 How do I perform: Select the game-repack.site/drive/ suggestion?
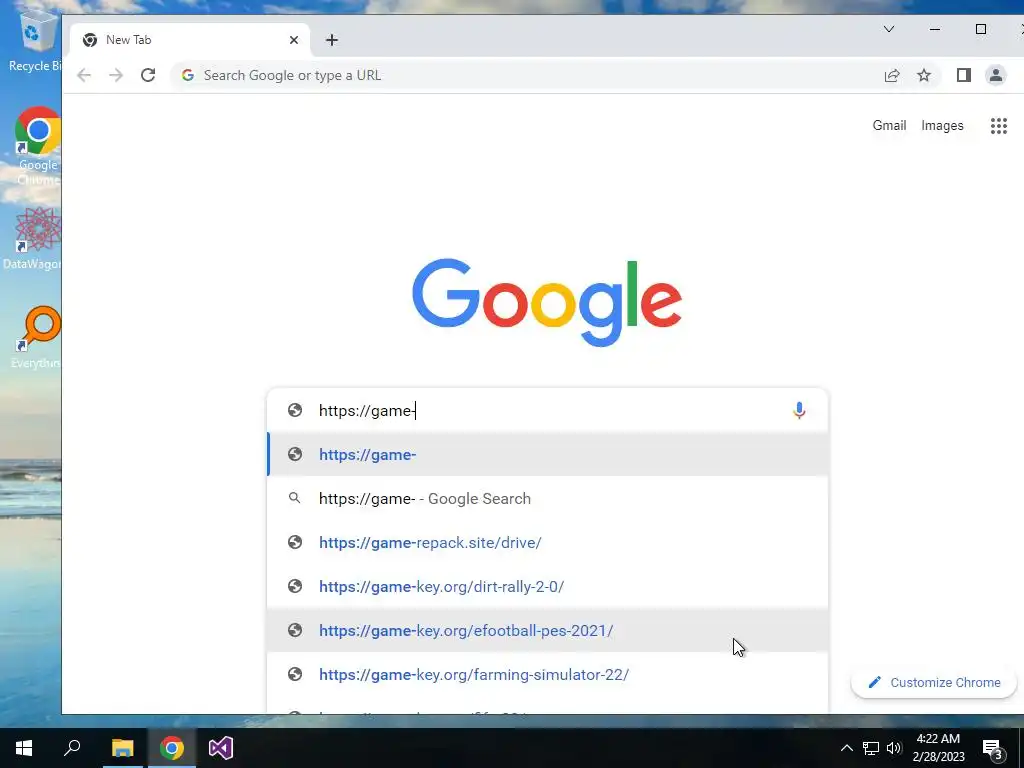(x=547, y=543)
